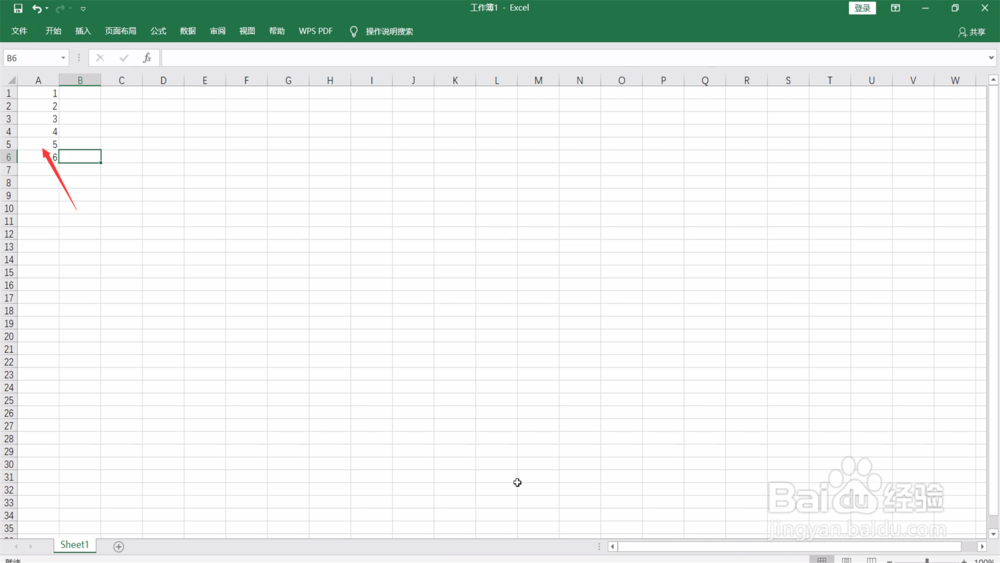Select column A header

[38, 80]
